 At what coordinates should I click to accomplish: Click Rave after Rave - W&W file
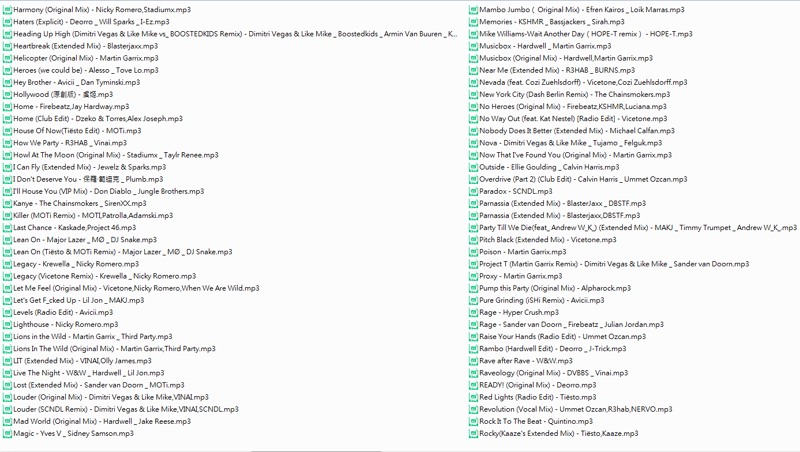pos(526,360)
